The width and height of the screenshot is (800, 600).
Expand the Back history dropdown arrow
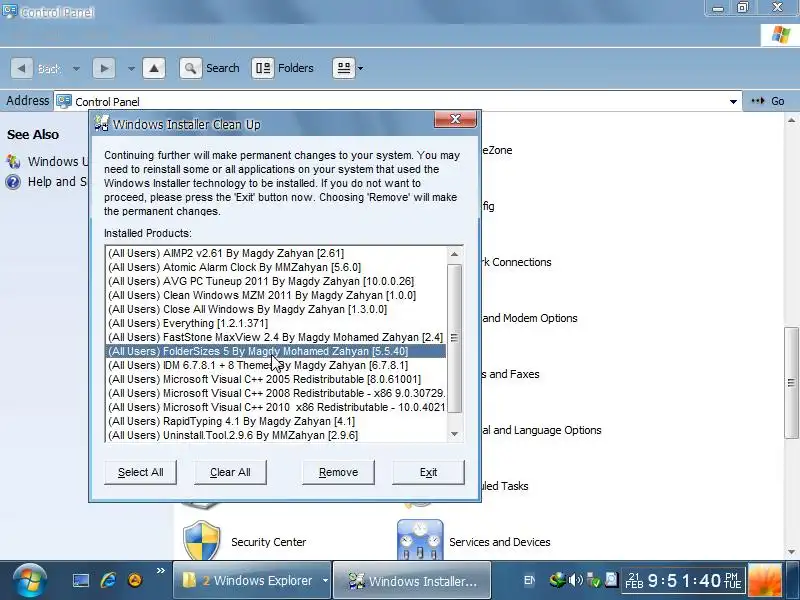click(76, 68)
